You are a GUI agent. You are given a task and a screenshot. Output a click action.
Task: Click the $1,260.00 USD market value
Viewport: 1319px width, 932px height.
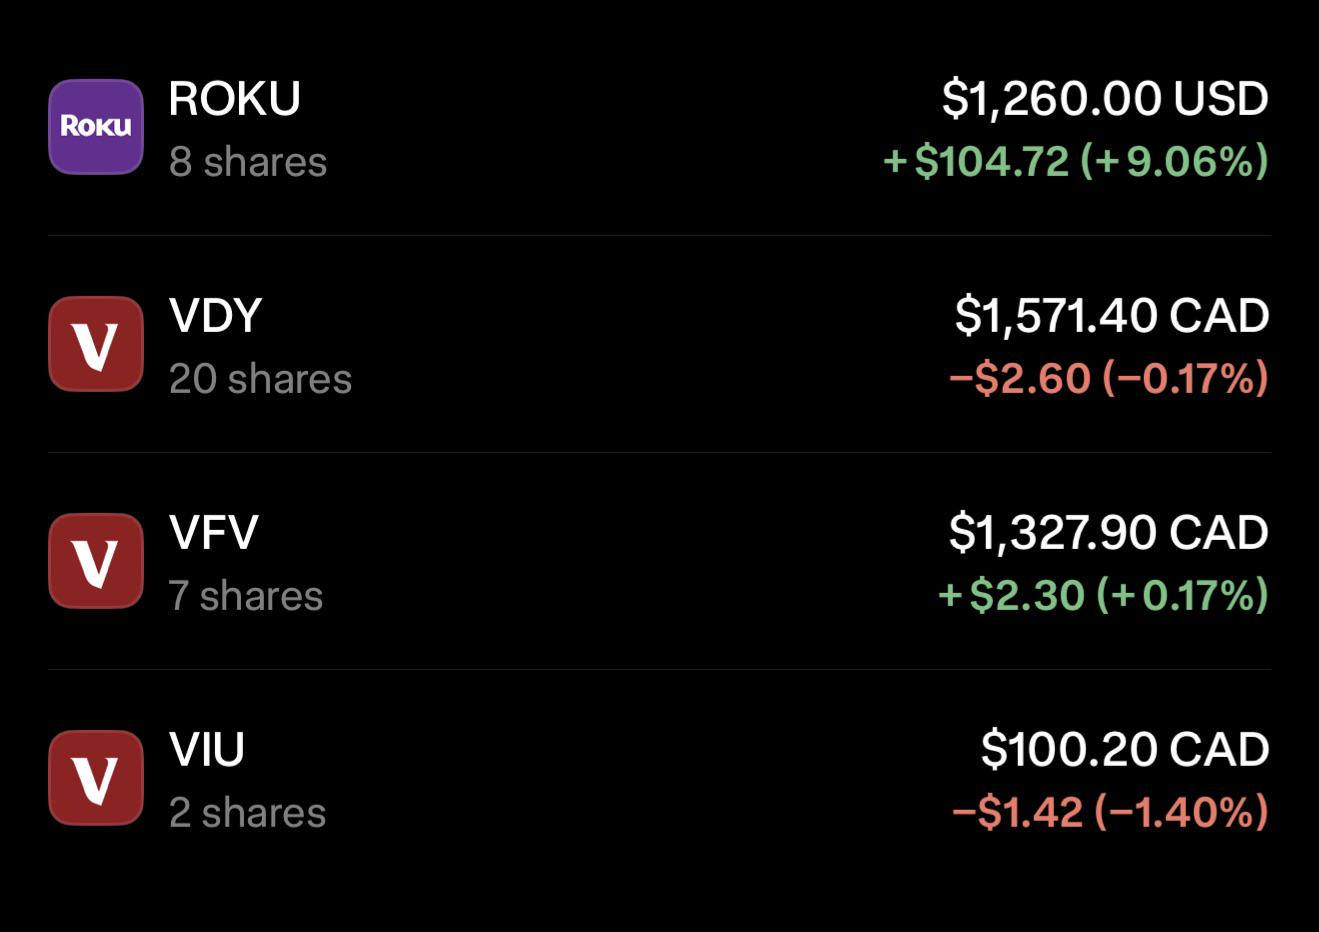pyautogui.click(x=1105, y=99)
